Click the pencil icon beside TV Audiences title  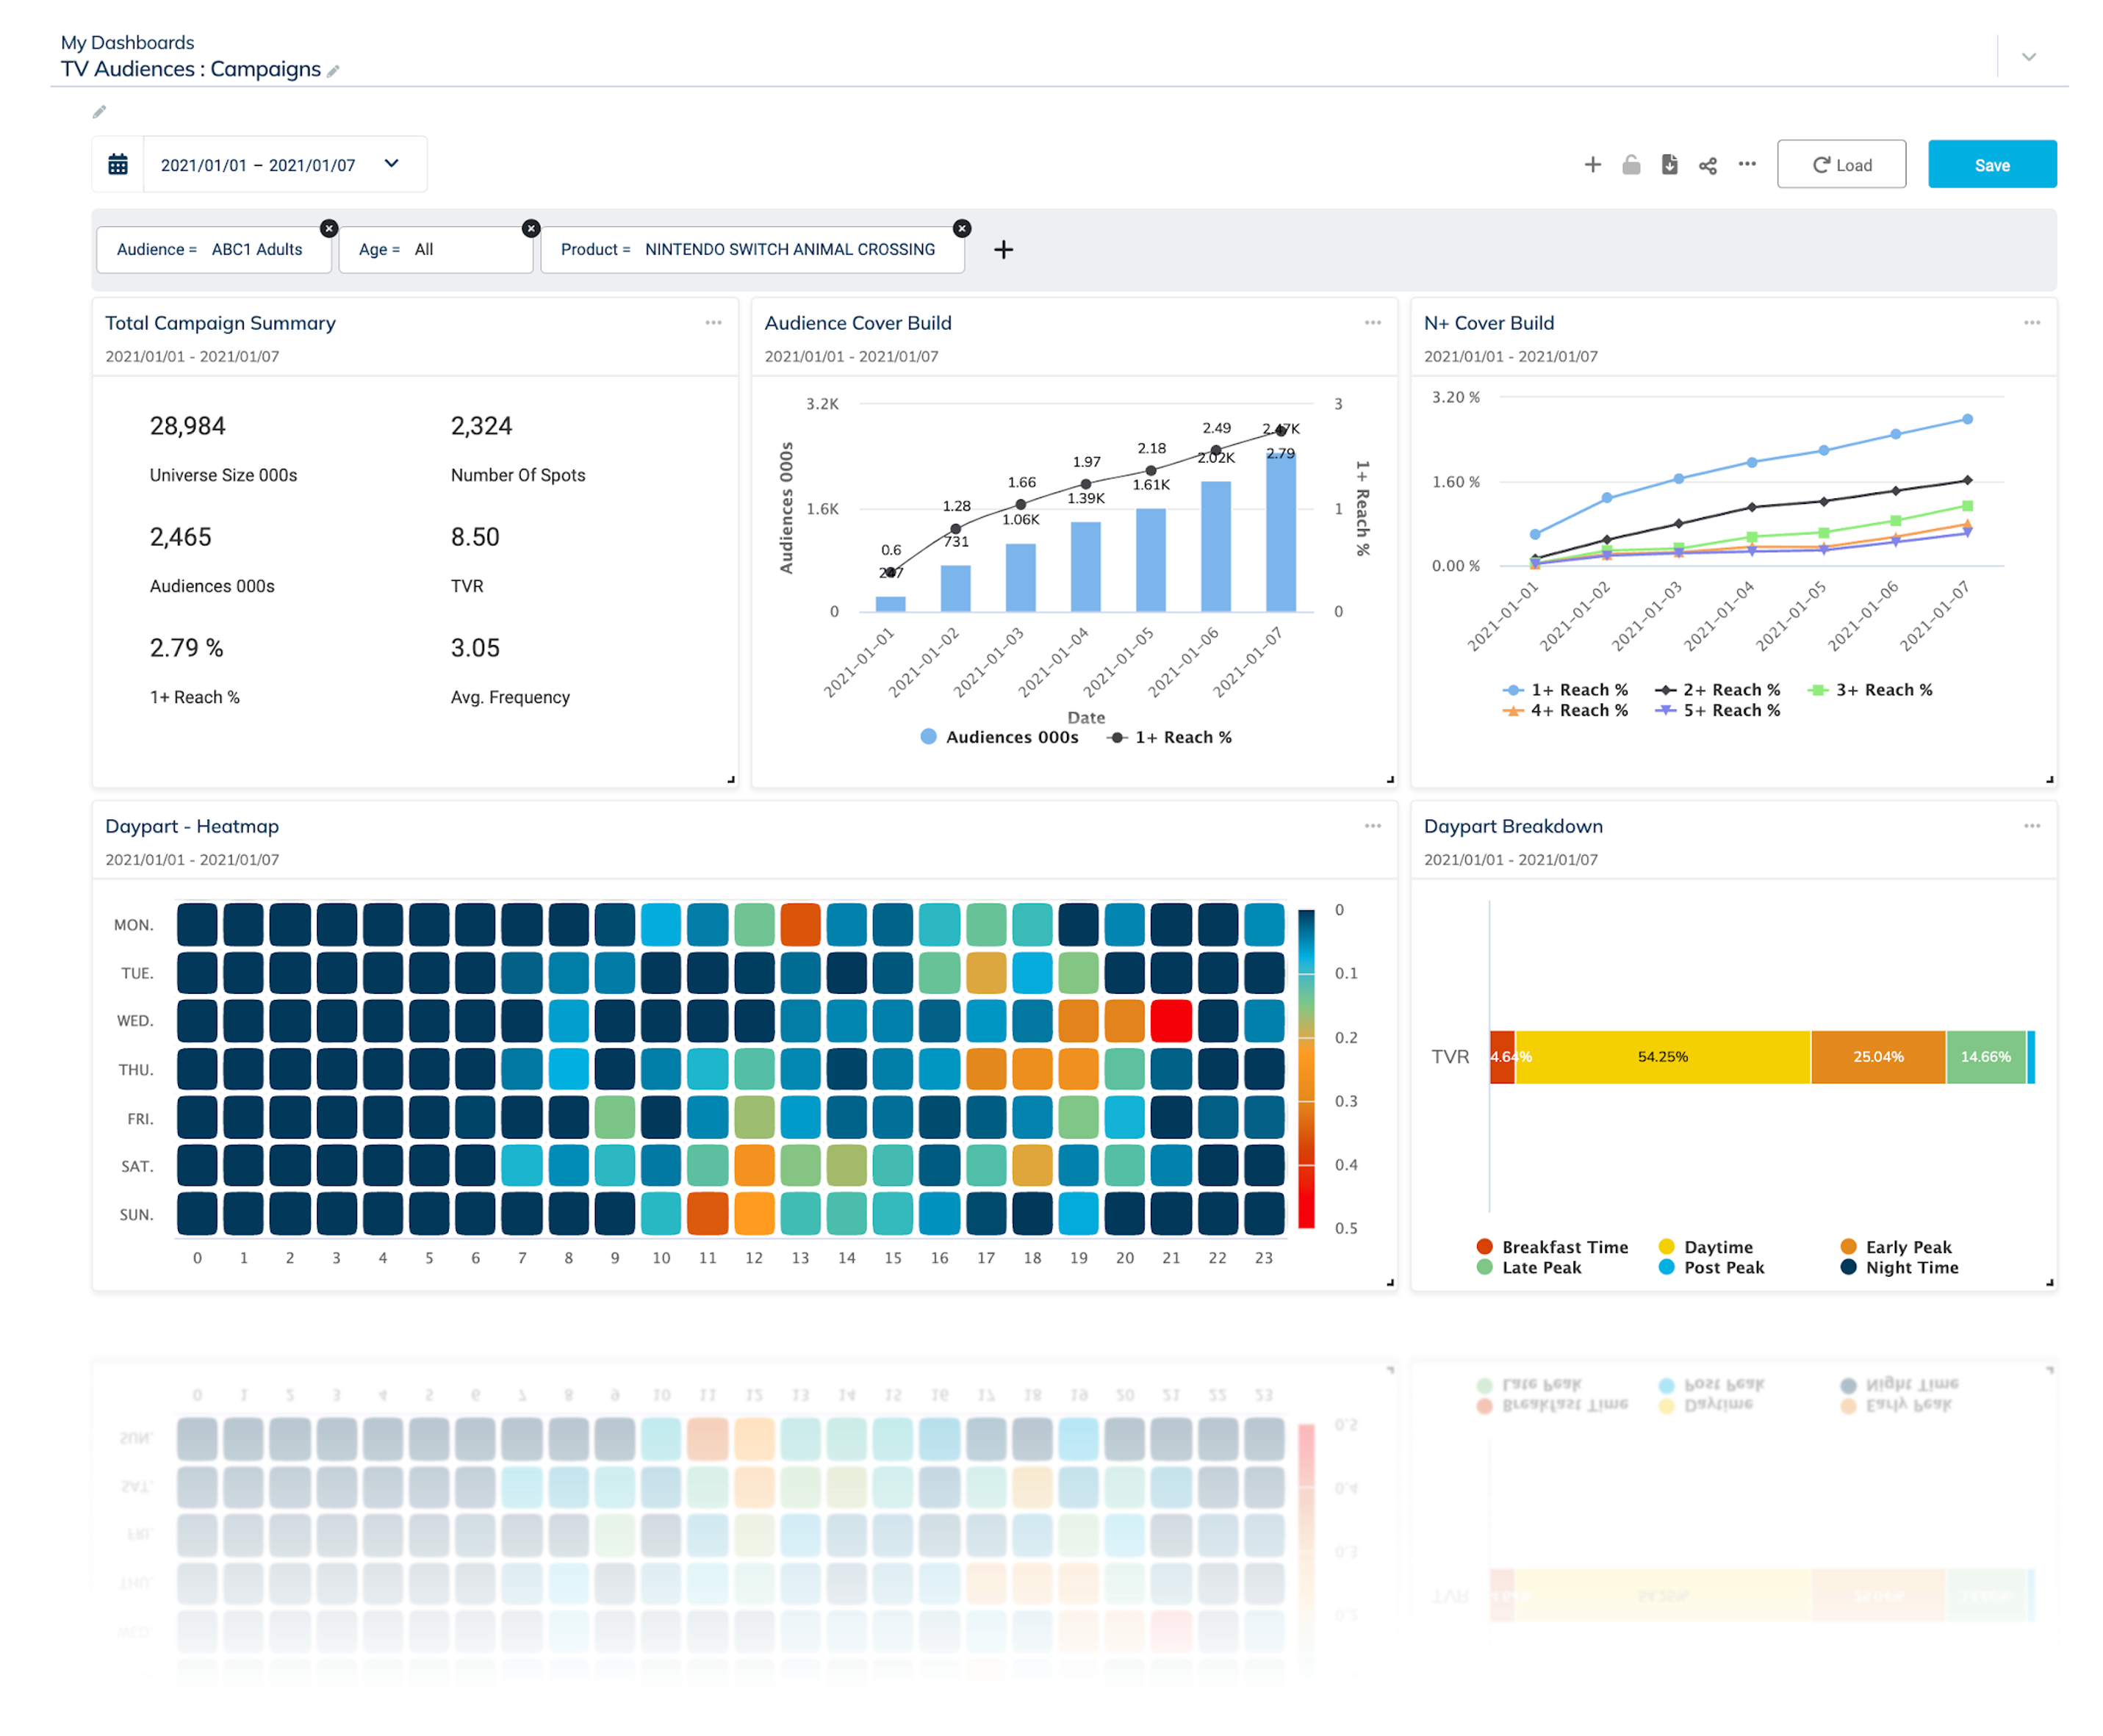334,70
